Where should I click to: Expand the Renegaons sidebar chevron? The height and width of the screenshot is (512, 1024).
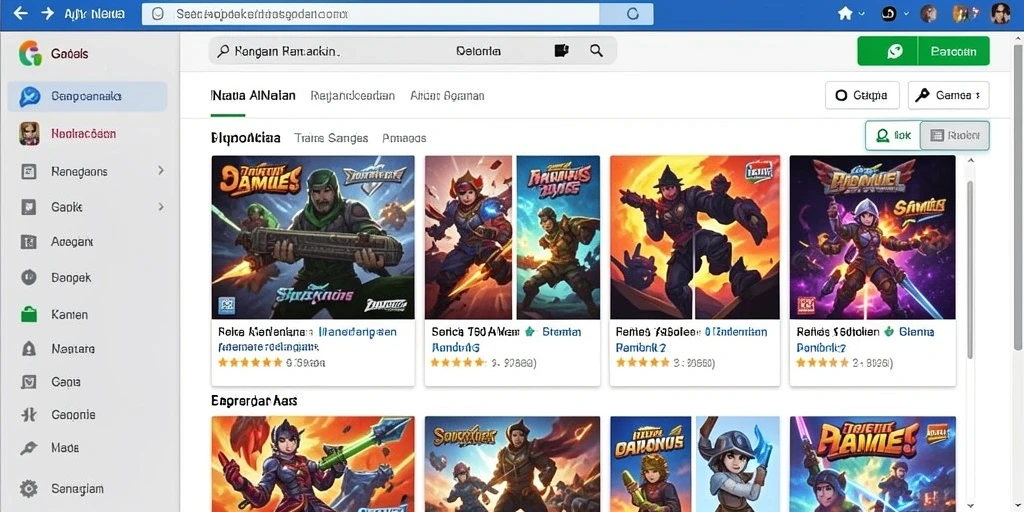[x=161, y=171]
